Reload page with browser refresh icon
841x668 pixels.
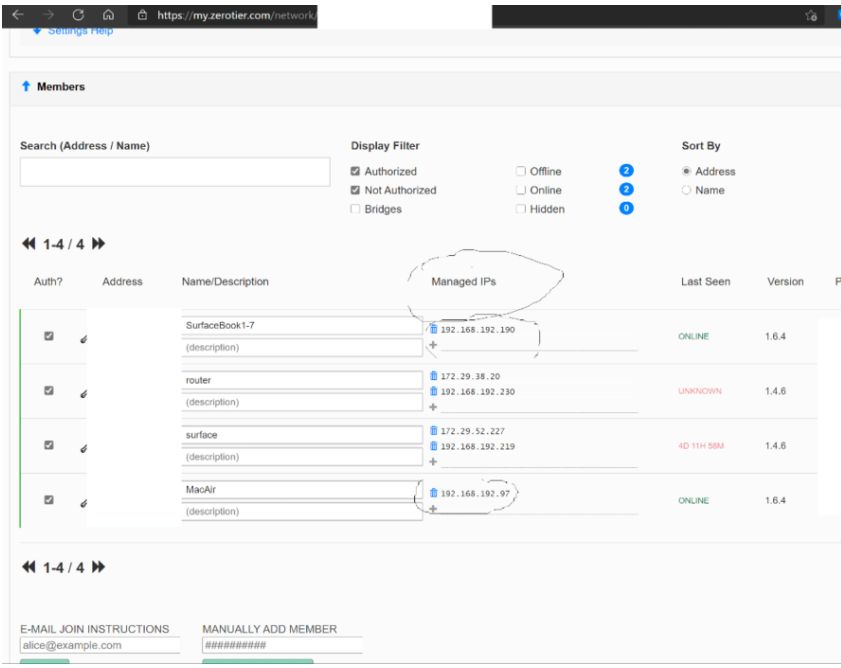pyautogui.click(x=78, y=14)
